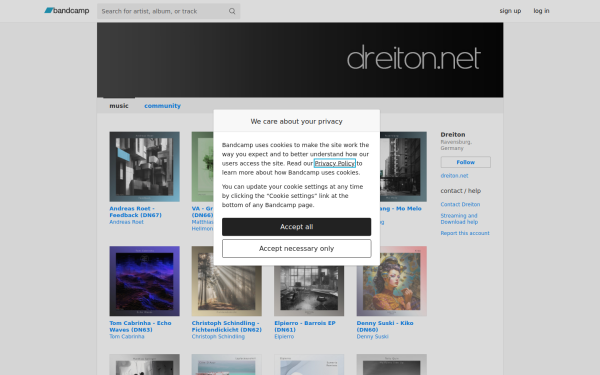Click the search magnifier icon

[232, 11]
